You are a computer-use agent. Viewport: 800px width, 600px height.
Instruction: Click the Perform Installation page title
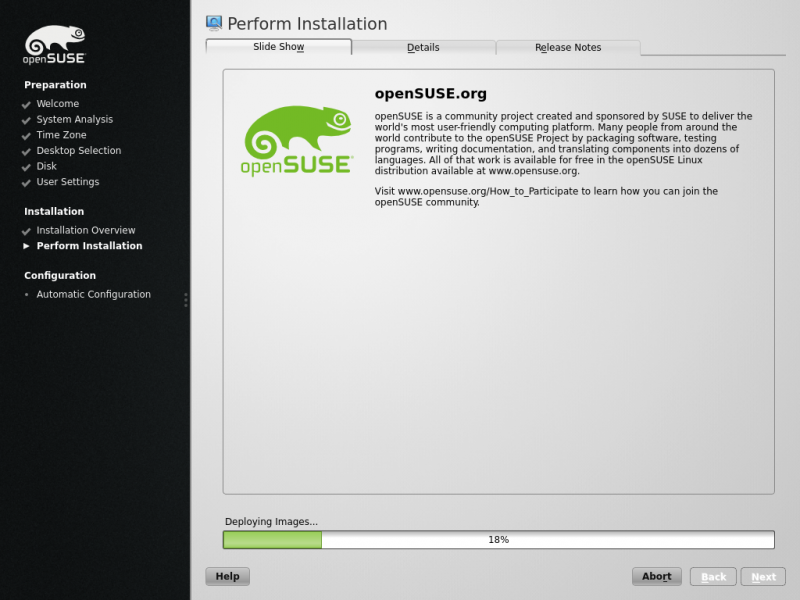tap(307, 24)
